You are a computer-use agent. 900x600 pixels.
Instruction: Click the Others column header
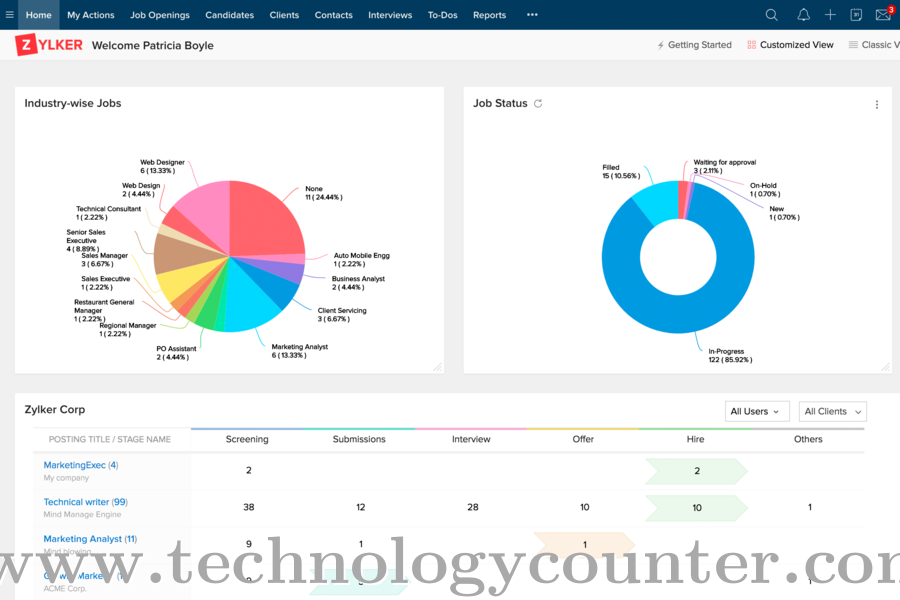[808, 439]
